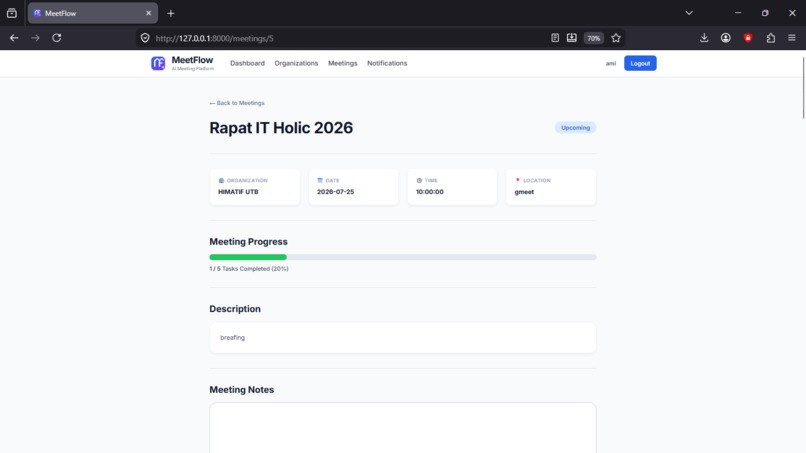
Task: Open the browser account profile icon
Action: [x=726, y=38]
